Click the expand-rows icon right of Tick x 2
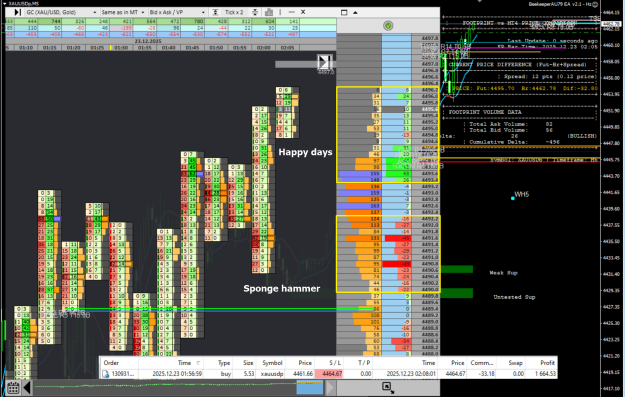 tap(255, 12)
